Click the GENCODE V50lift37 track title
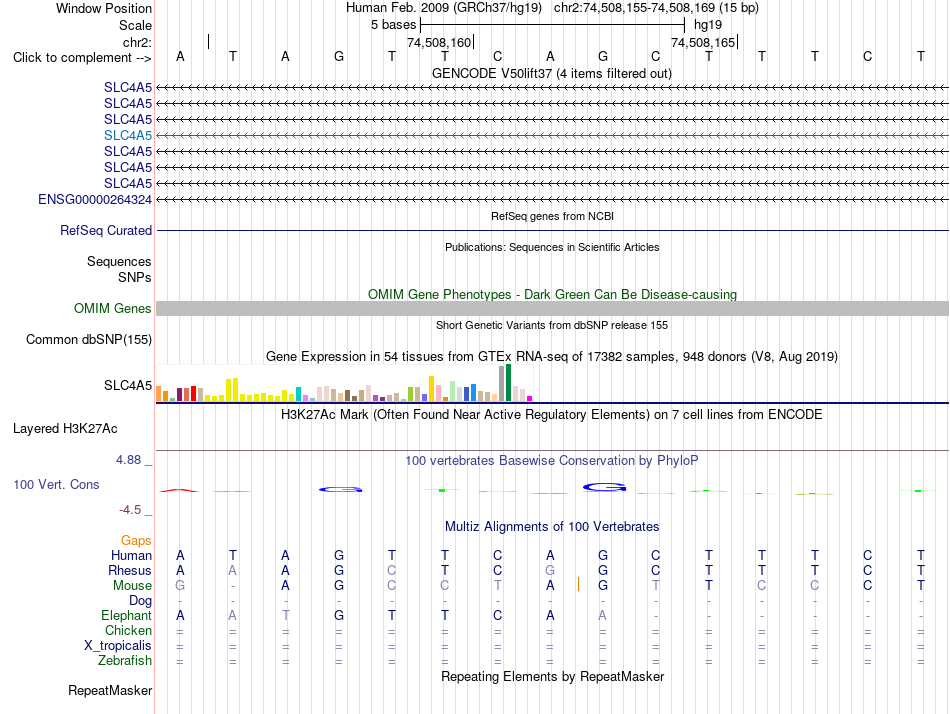Viewport: 950px width, 714px height. pyautogui.click(x=552, y=73)
